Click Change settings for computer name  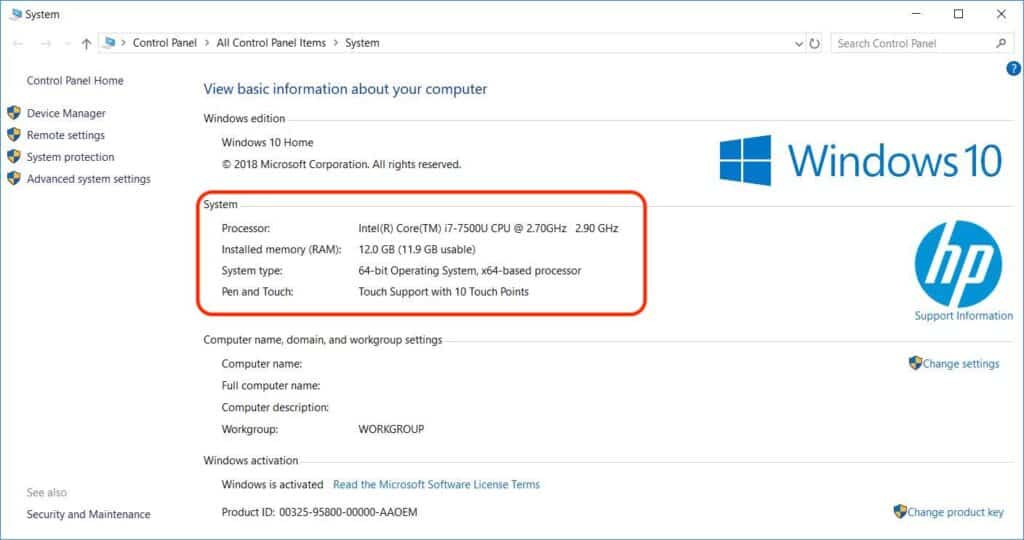961,364
